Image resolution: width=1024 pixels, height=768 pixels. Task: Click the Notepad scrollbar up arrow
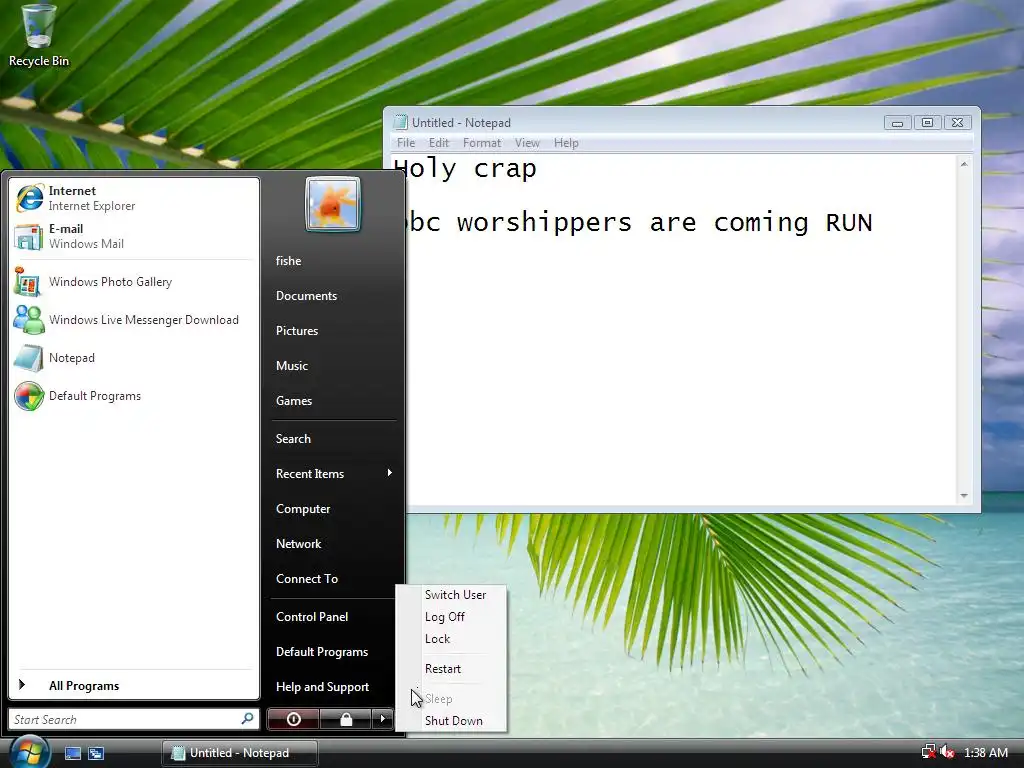point(964,165)
